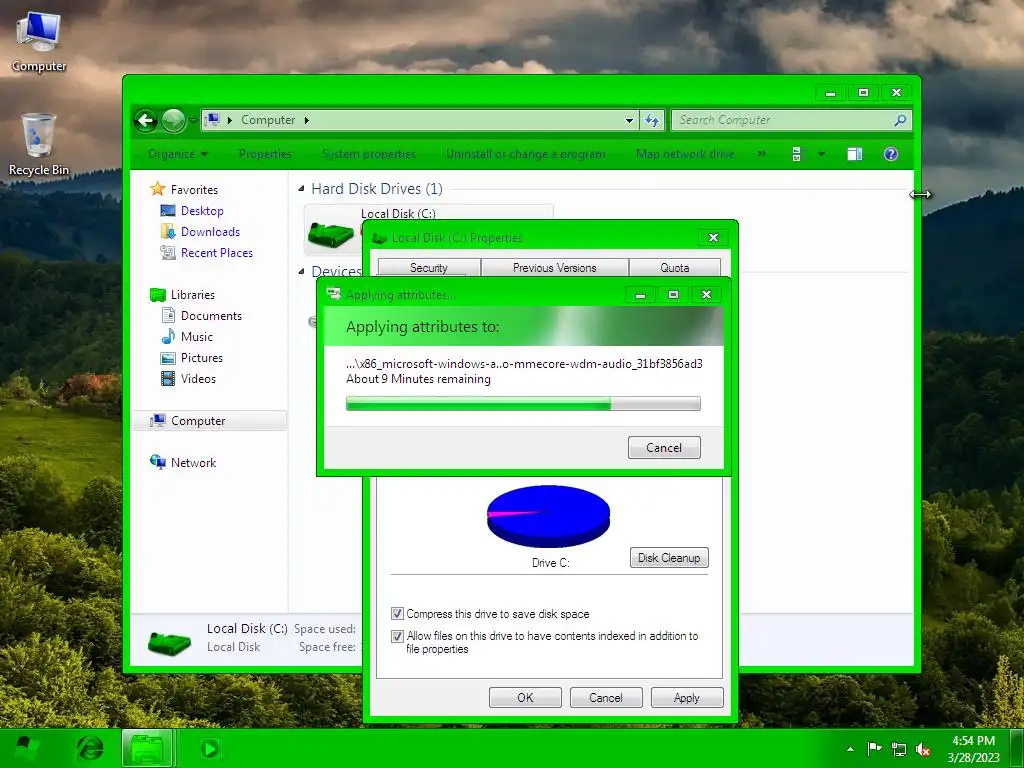
Task: Click the taskbar clock showing 4:54 PM
Action: click(x=974, y=749)
